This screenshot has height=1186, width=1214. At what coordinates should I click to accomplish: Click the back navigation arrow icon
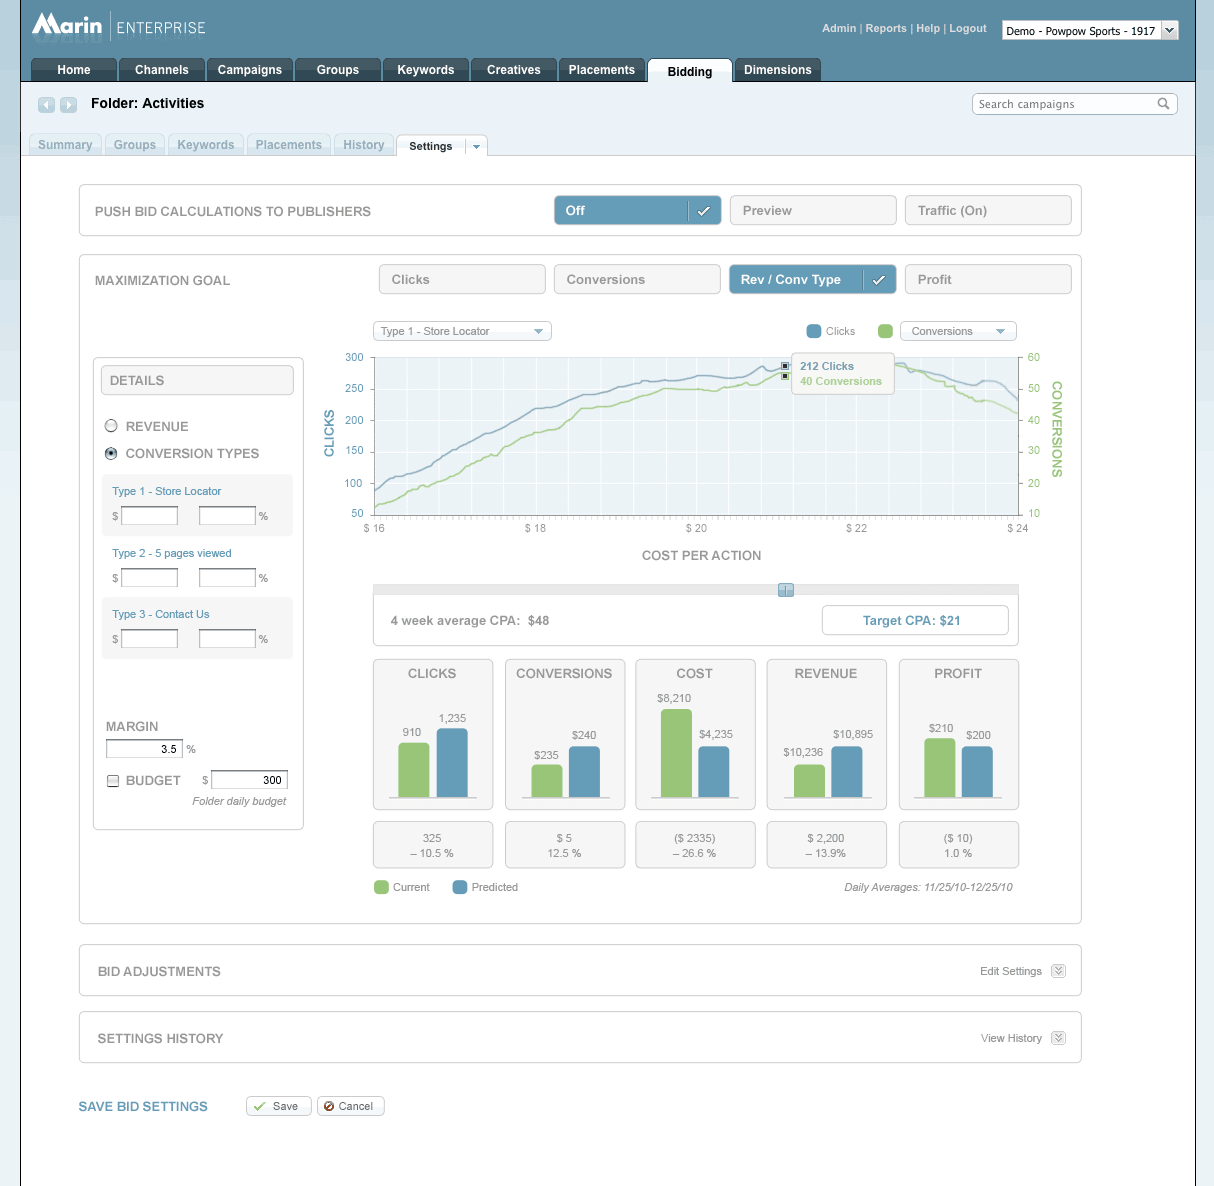tap(46, 105)
